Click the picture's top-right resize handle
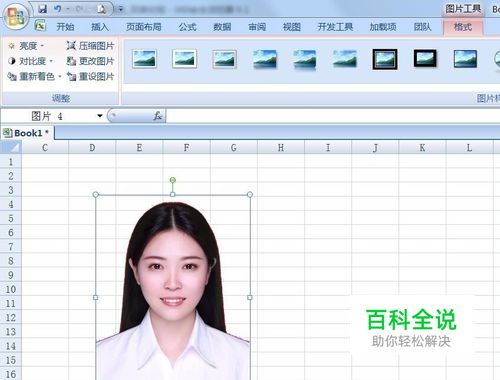Viewport: 500px width, 380px height. click(250, 194)
